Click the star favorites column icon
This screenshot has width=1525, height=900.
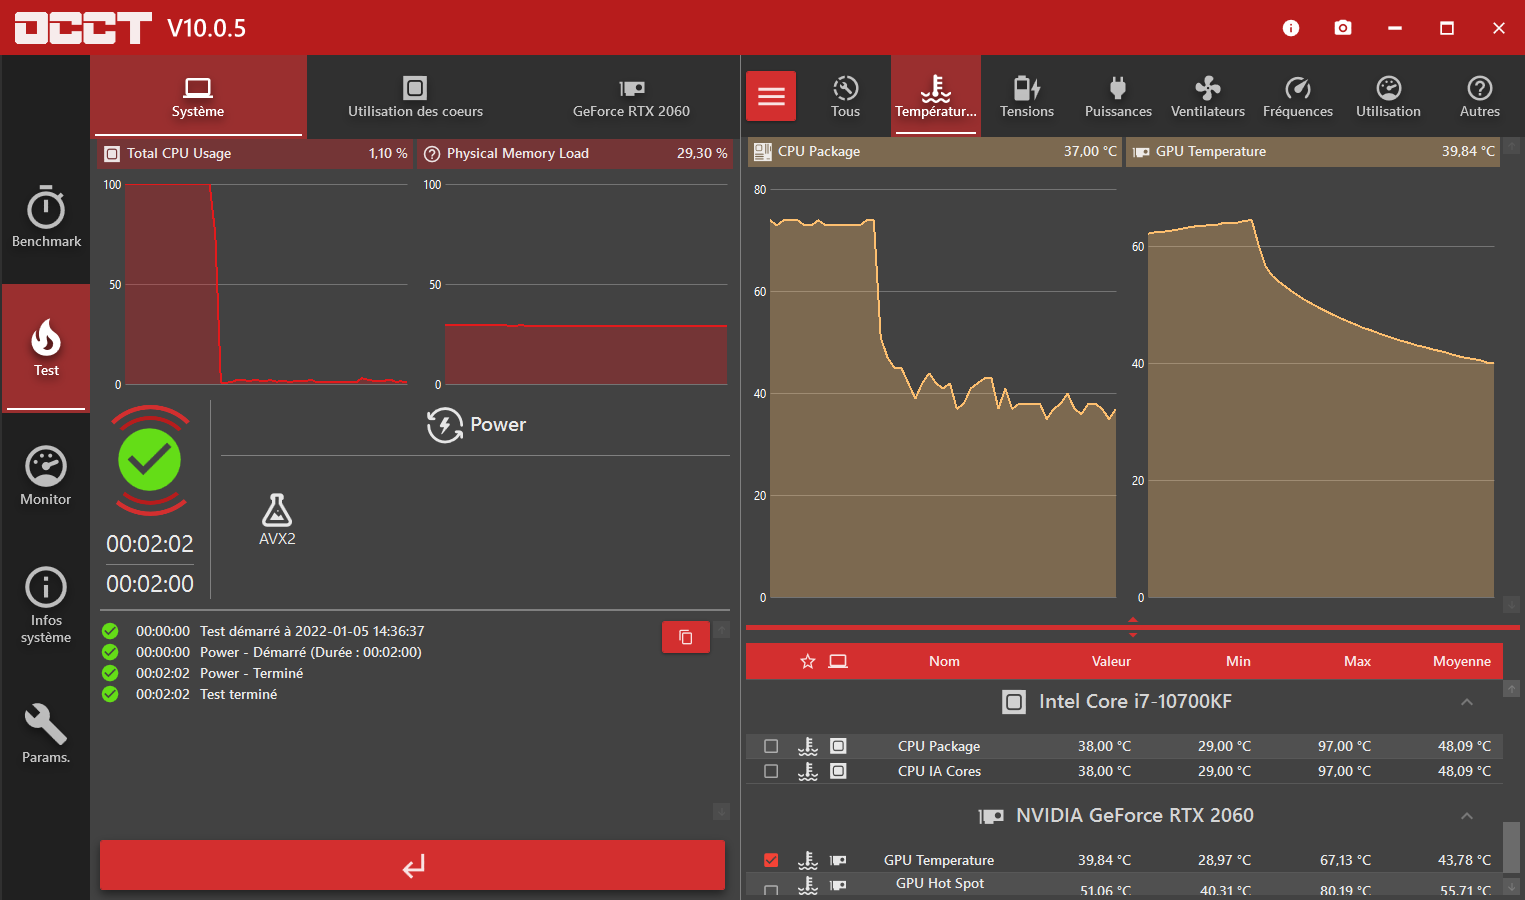pyautogui.click(x=808, y=661)
